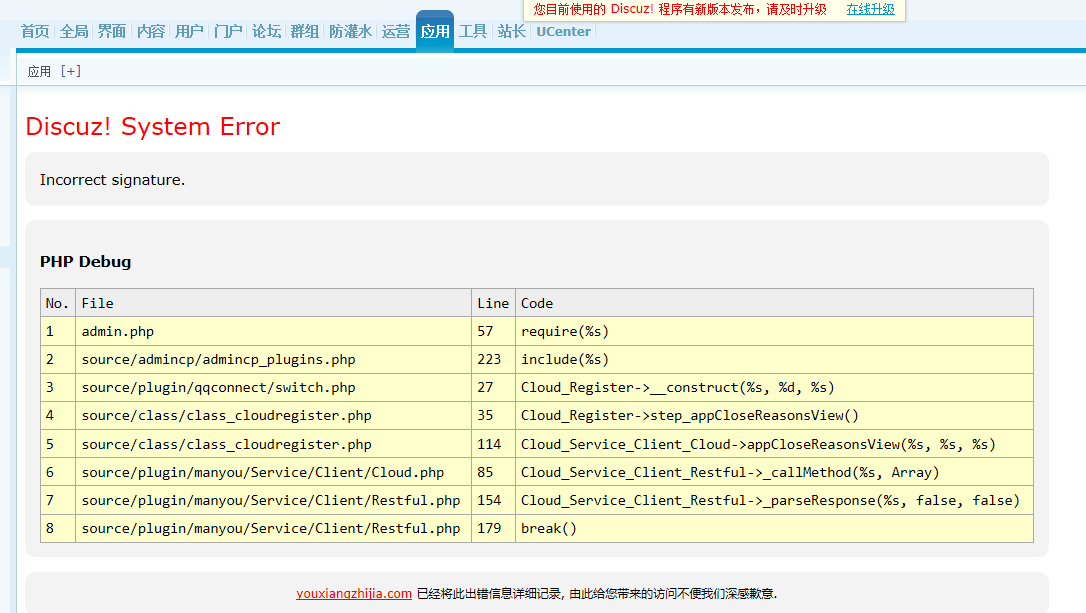Go to the 防灌水 tab
The image size is (1086, 613).
pos(350,31)
